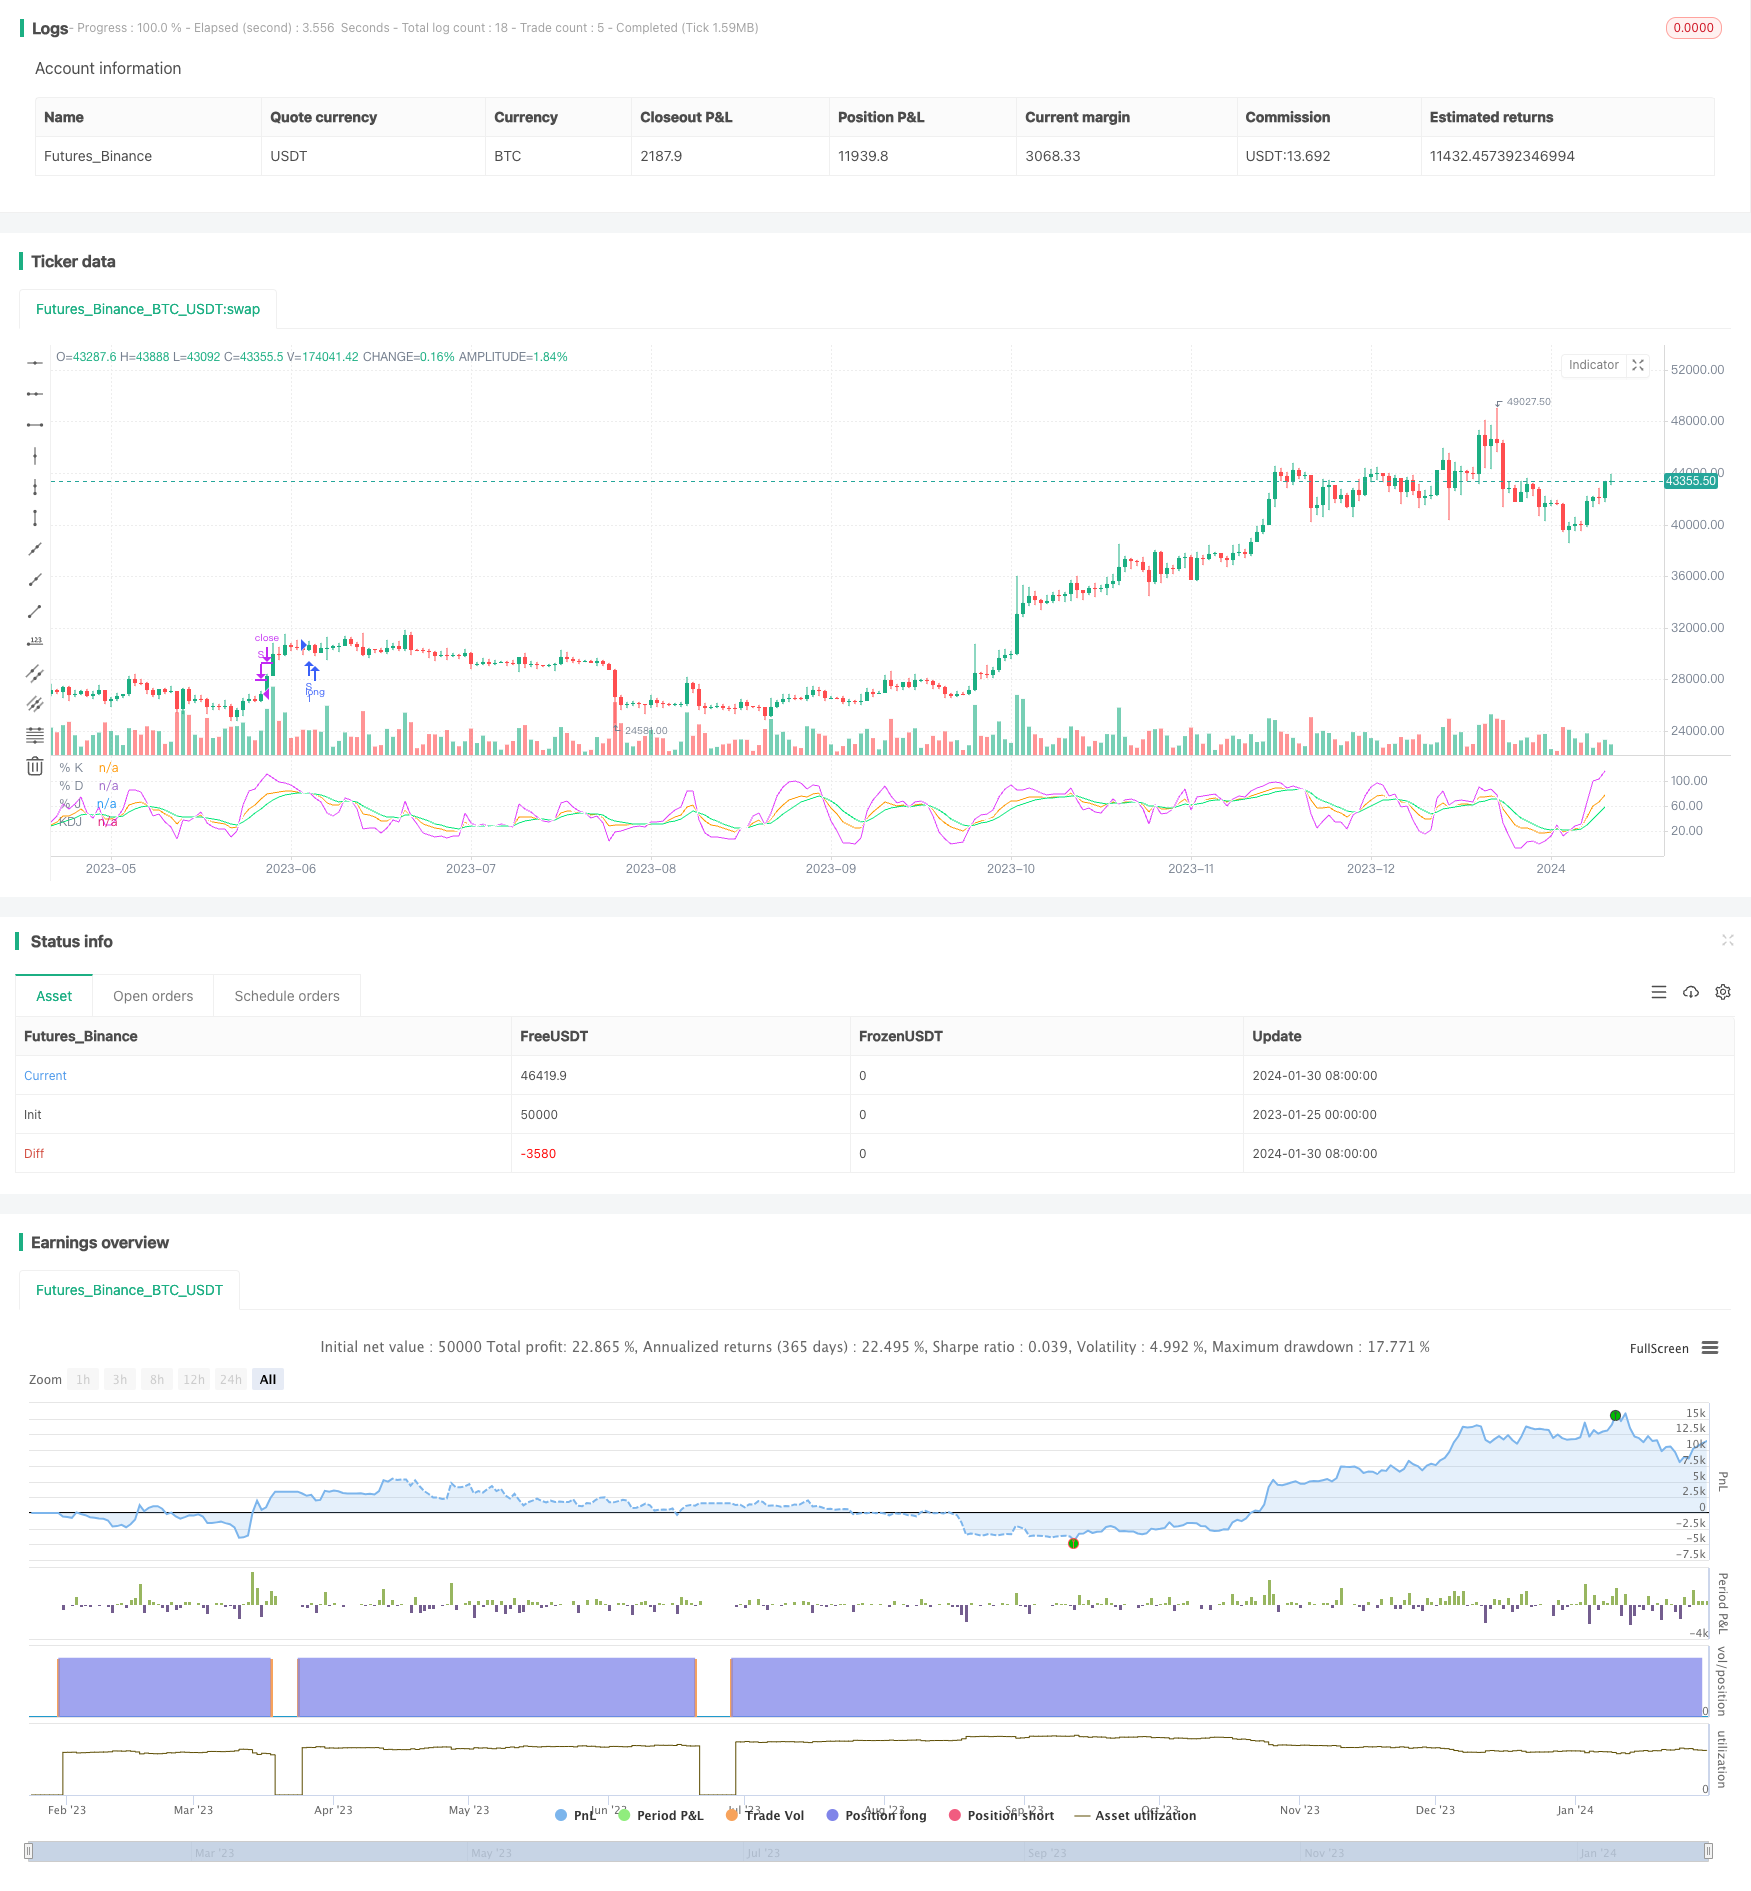Click the Estimated returns value 11432.457392346994
The image size is (1751, 1891).
click(x=1502, y=156)
